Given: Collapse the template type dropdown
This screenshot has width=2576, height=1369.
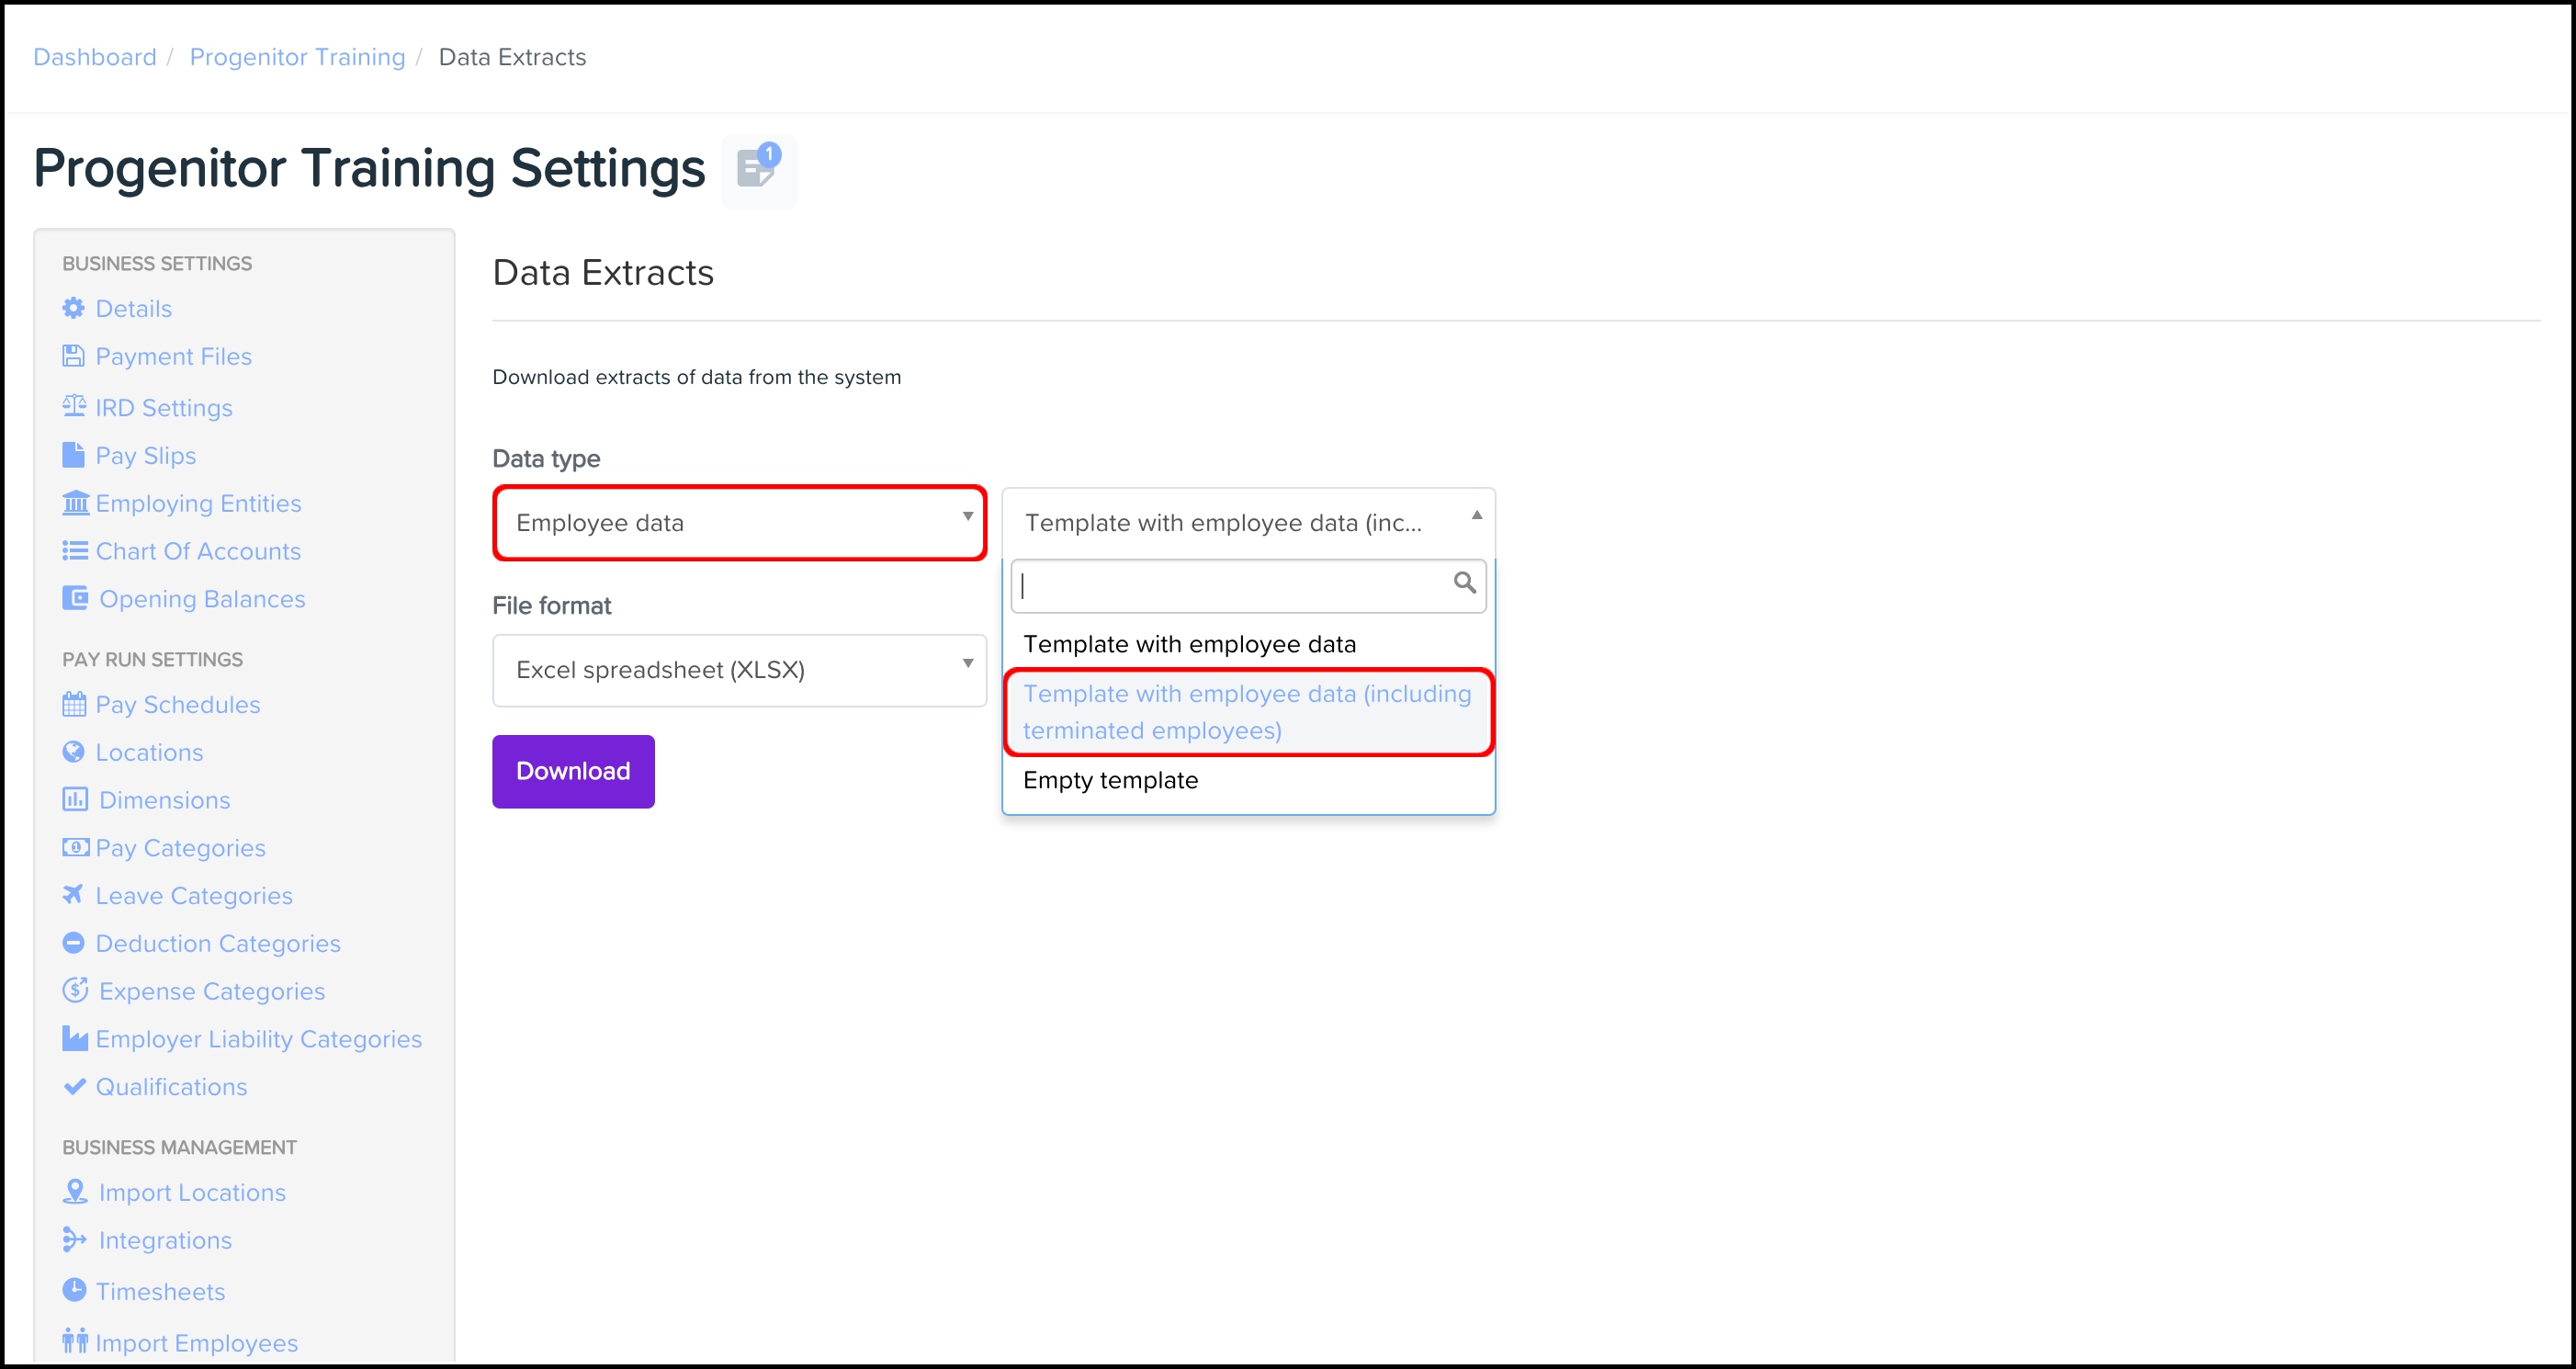Looking at the screenshot, I should pyautogui.click(x=1247, y=523).
